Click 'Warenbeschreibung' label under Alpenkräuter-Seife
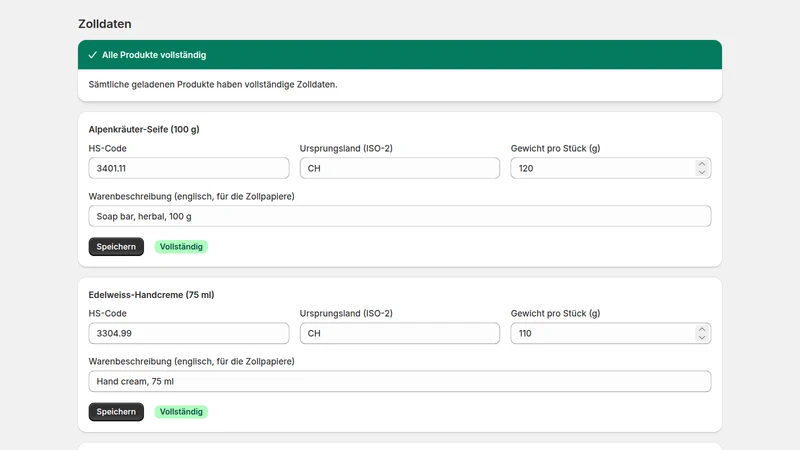The width and height of the screenshot is (800, 450). [191, 196]
